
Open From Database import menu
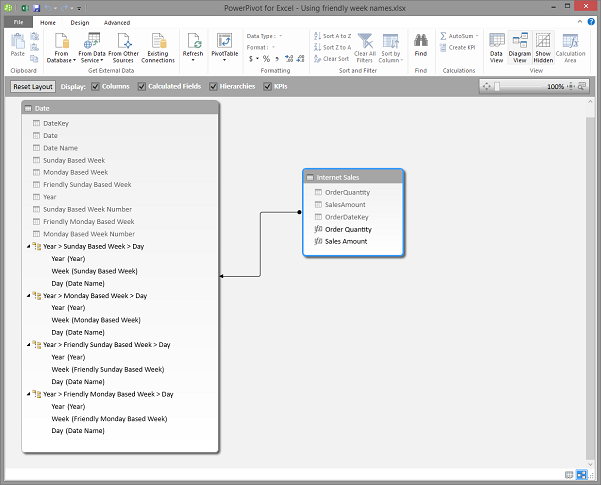point(61,48)
